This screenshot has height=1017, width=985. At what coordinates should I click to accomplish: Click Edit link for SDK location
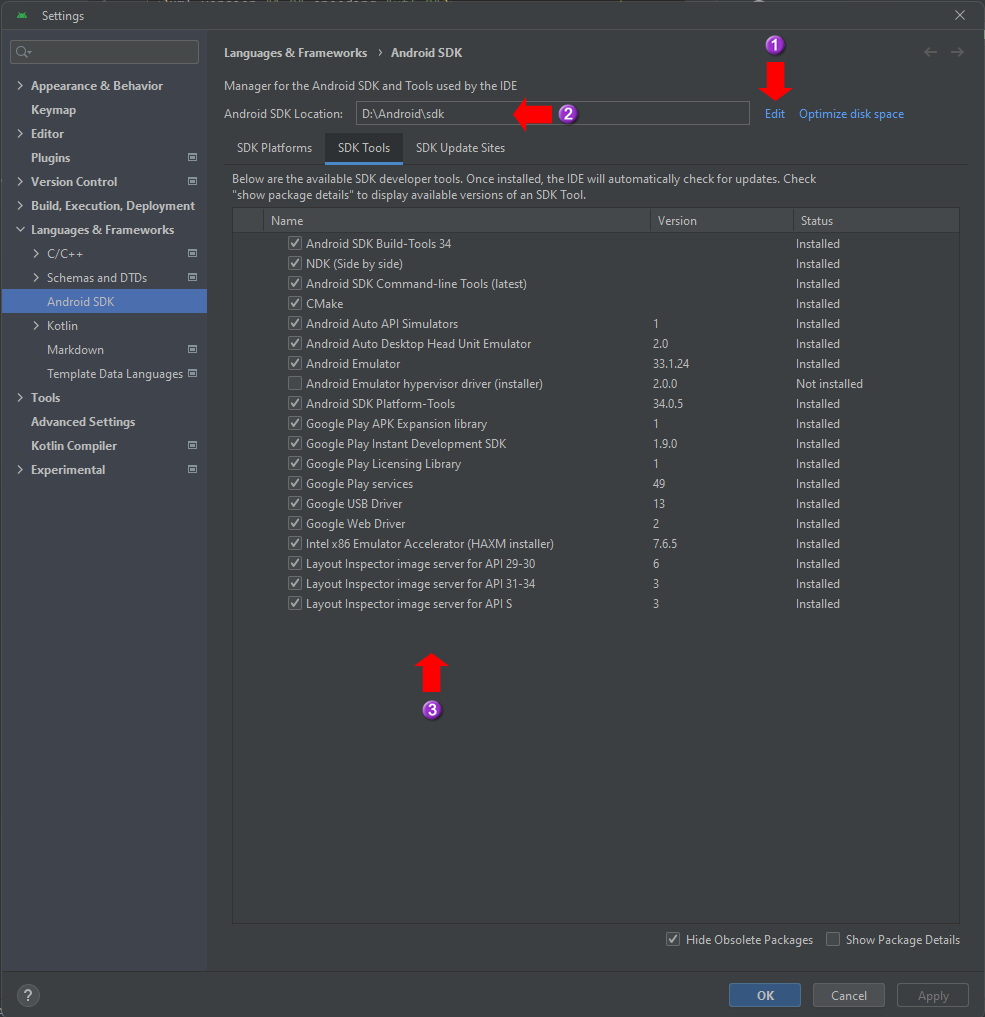tap(774, 114)
